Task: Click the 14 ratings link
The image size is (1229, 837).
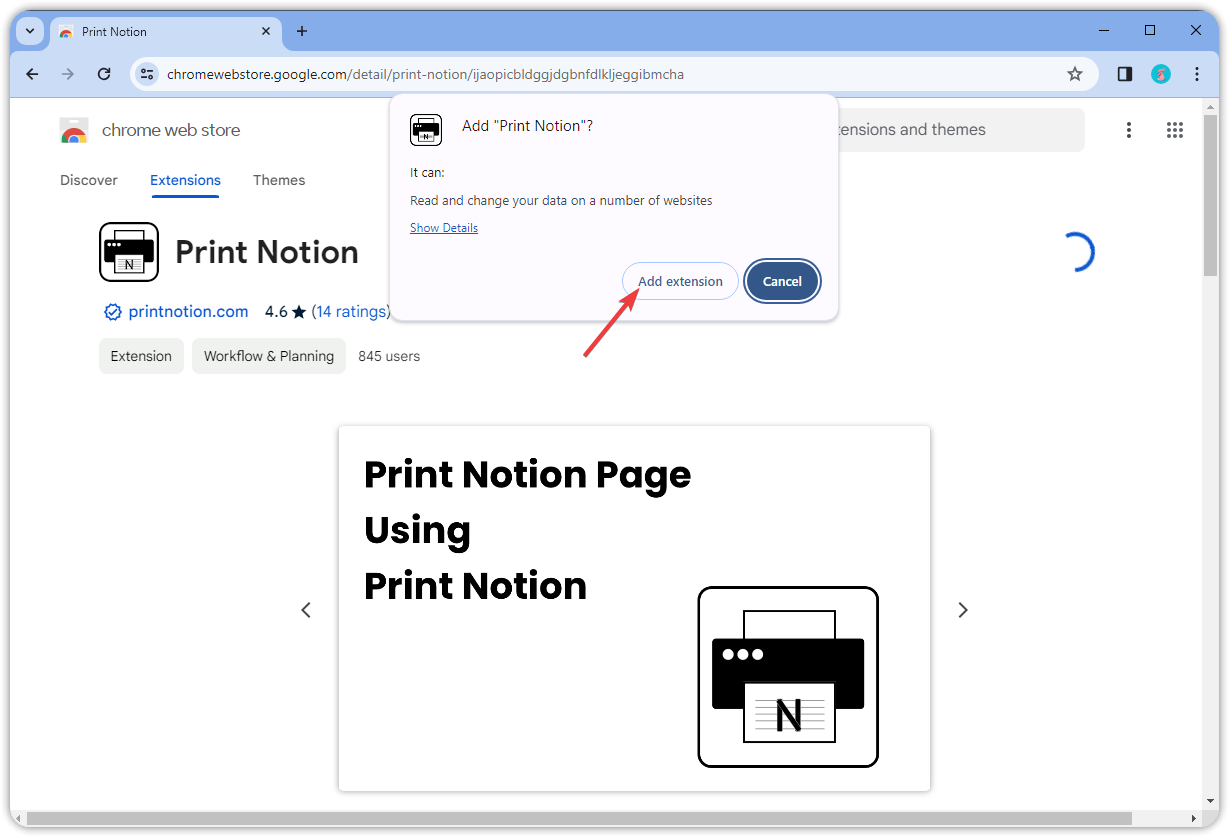Action: [351, 311]
